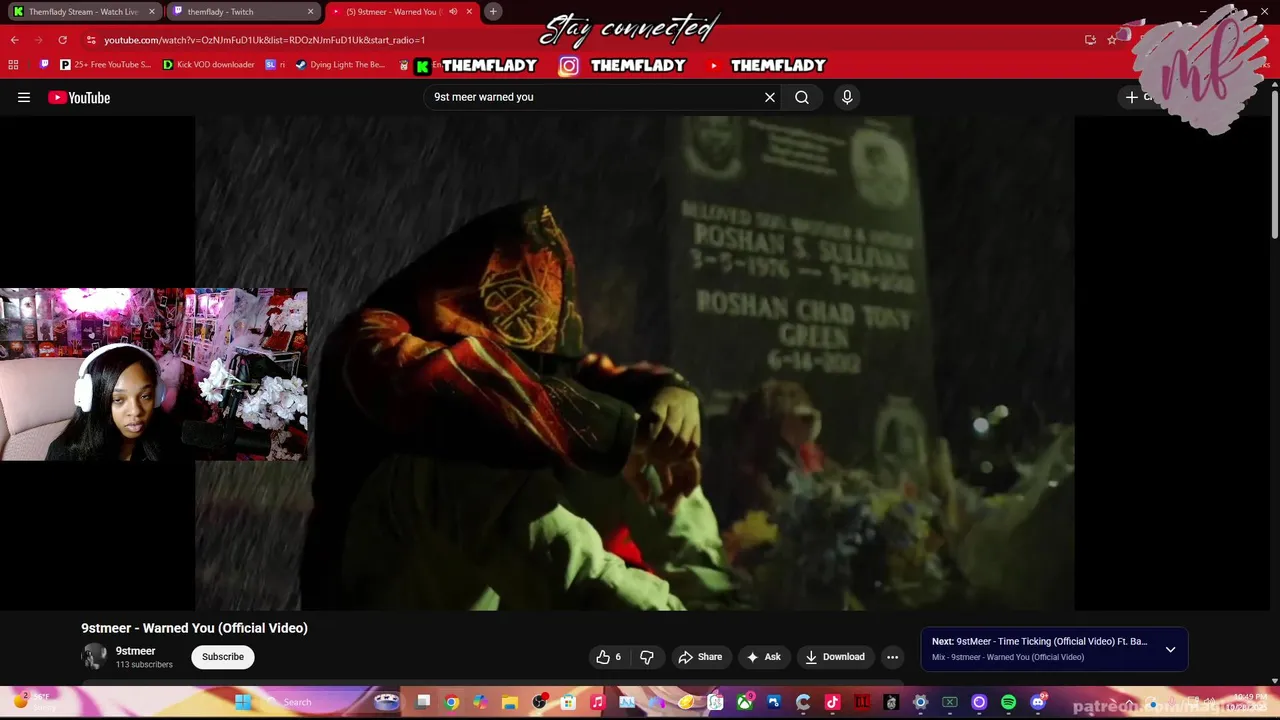Subscribe to 9stmeer channel
This screenshot has width=1280, height=720.
coord(223,657)
